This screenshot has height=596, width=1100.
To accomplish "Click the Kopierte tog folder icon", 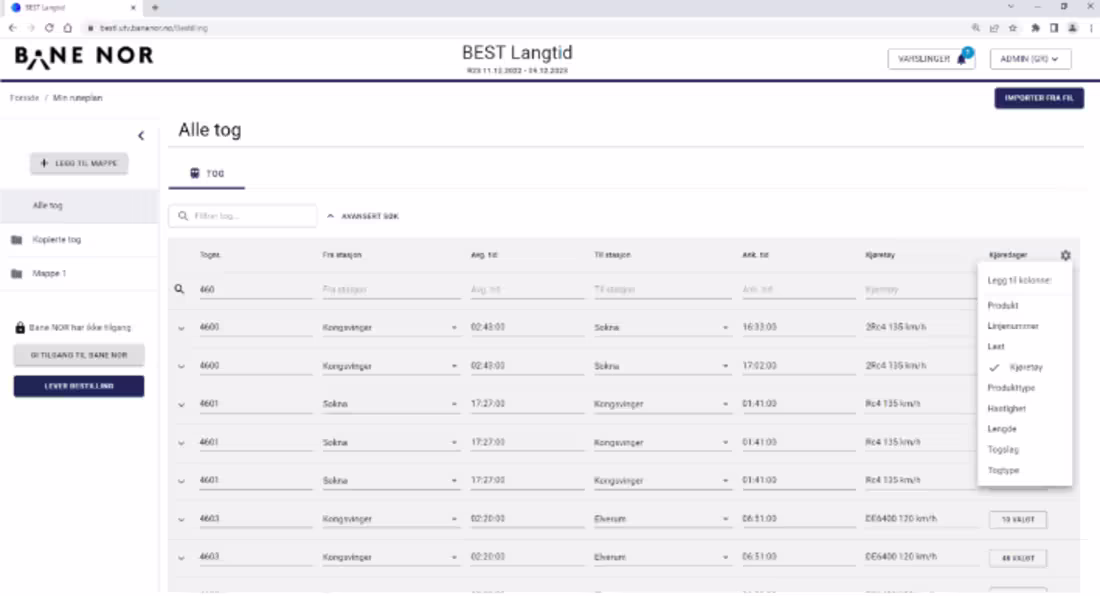I will 17,240.
